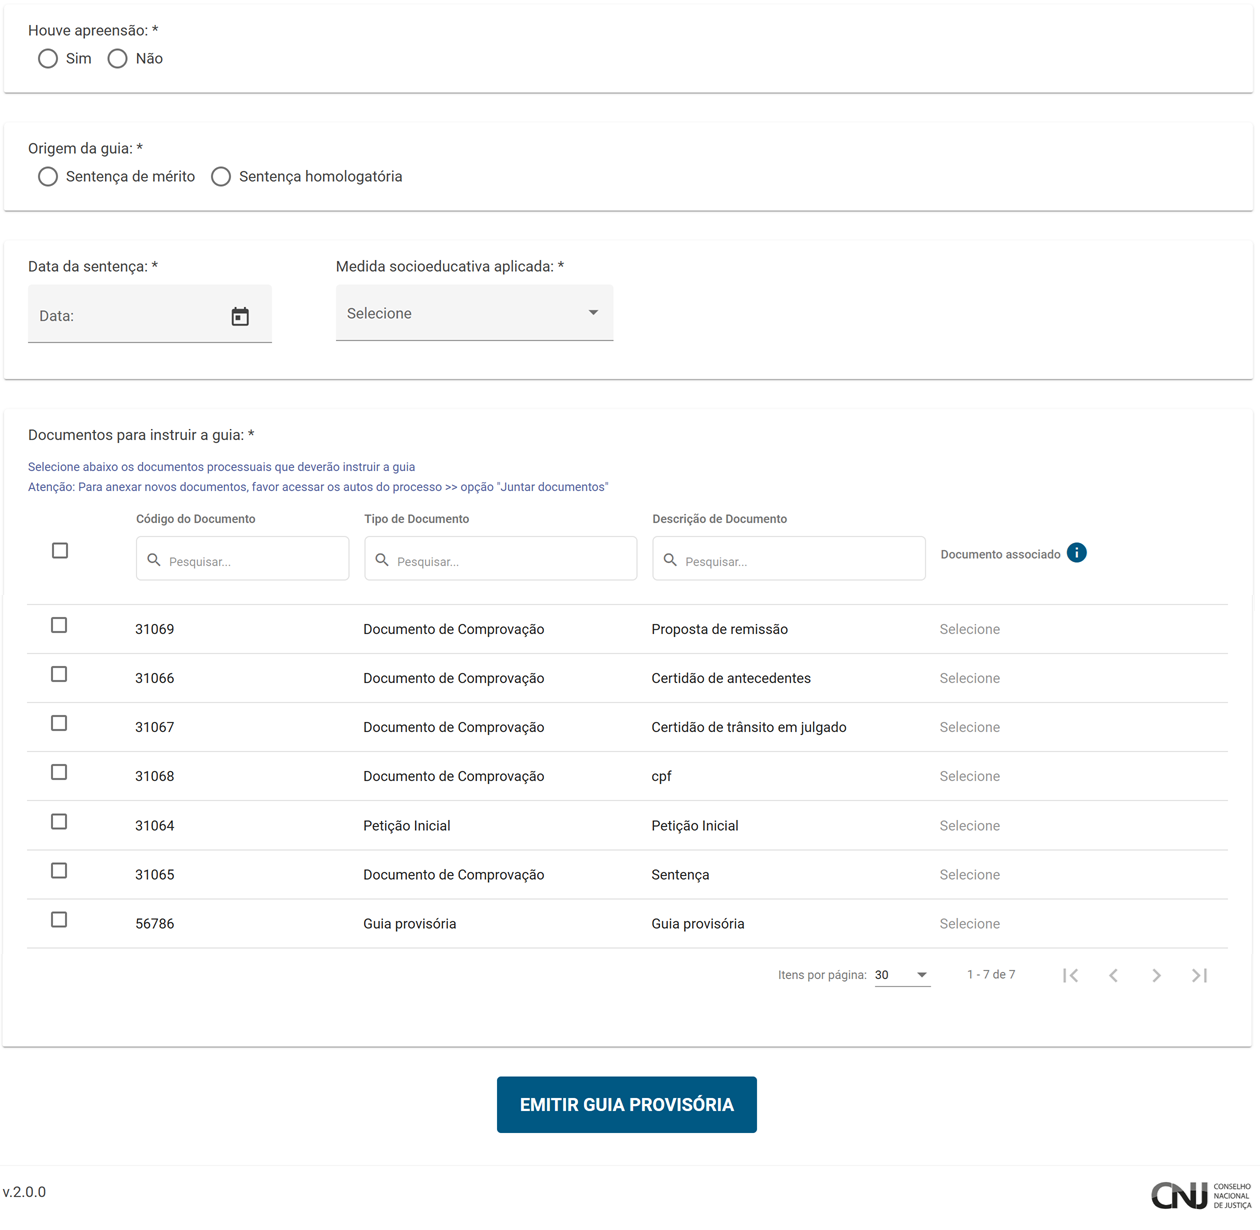The height and width of the screenshot is (1230, 1260).
Task: Focus the Tipo de Documento search field
Action: tap(501, 559)
